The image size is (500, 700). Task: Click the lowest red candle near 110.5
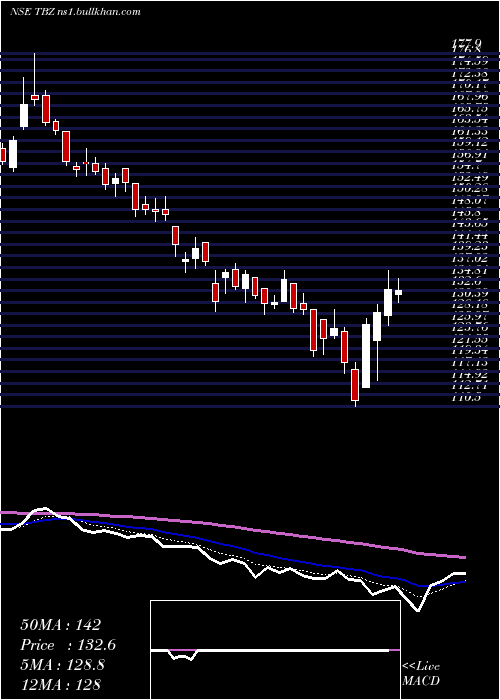[x=355, y=384]
